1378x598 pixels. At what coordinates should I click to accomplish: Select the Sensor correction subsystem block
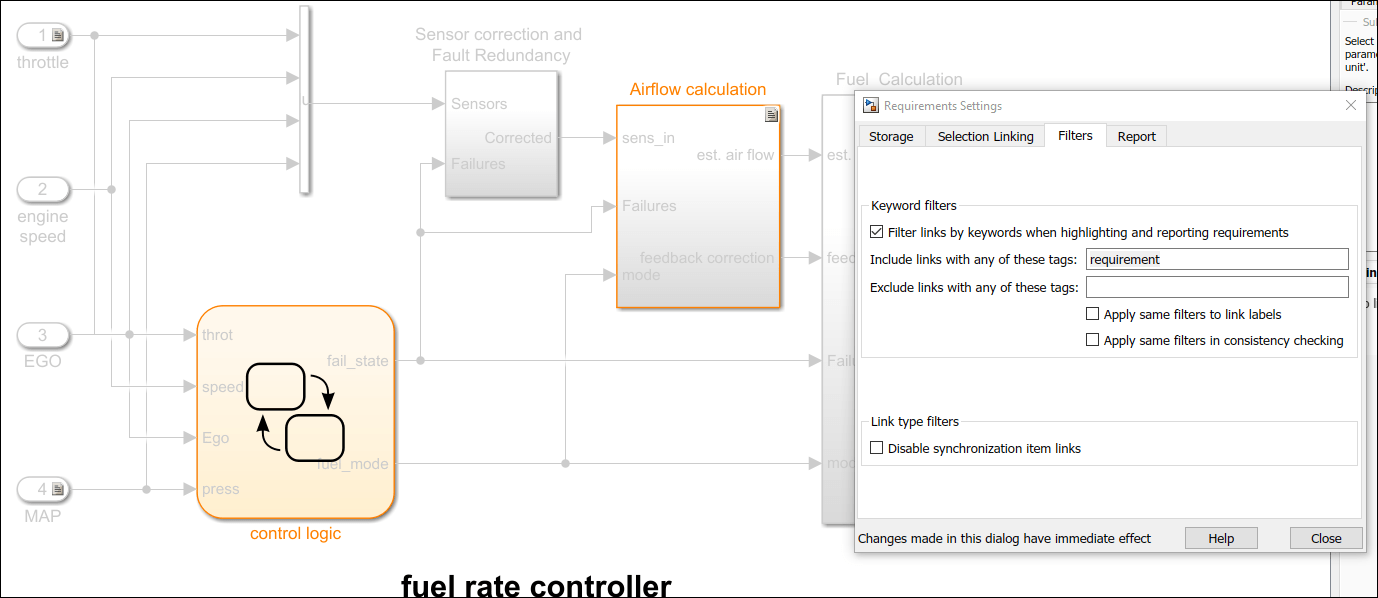point(500,134)
